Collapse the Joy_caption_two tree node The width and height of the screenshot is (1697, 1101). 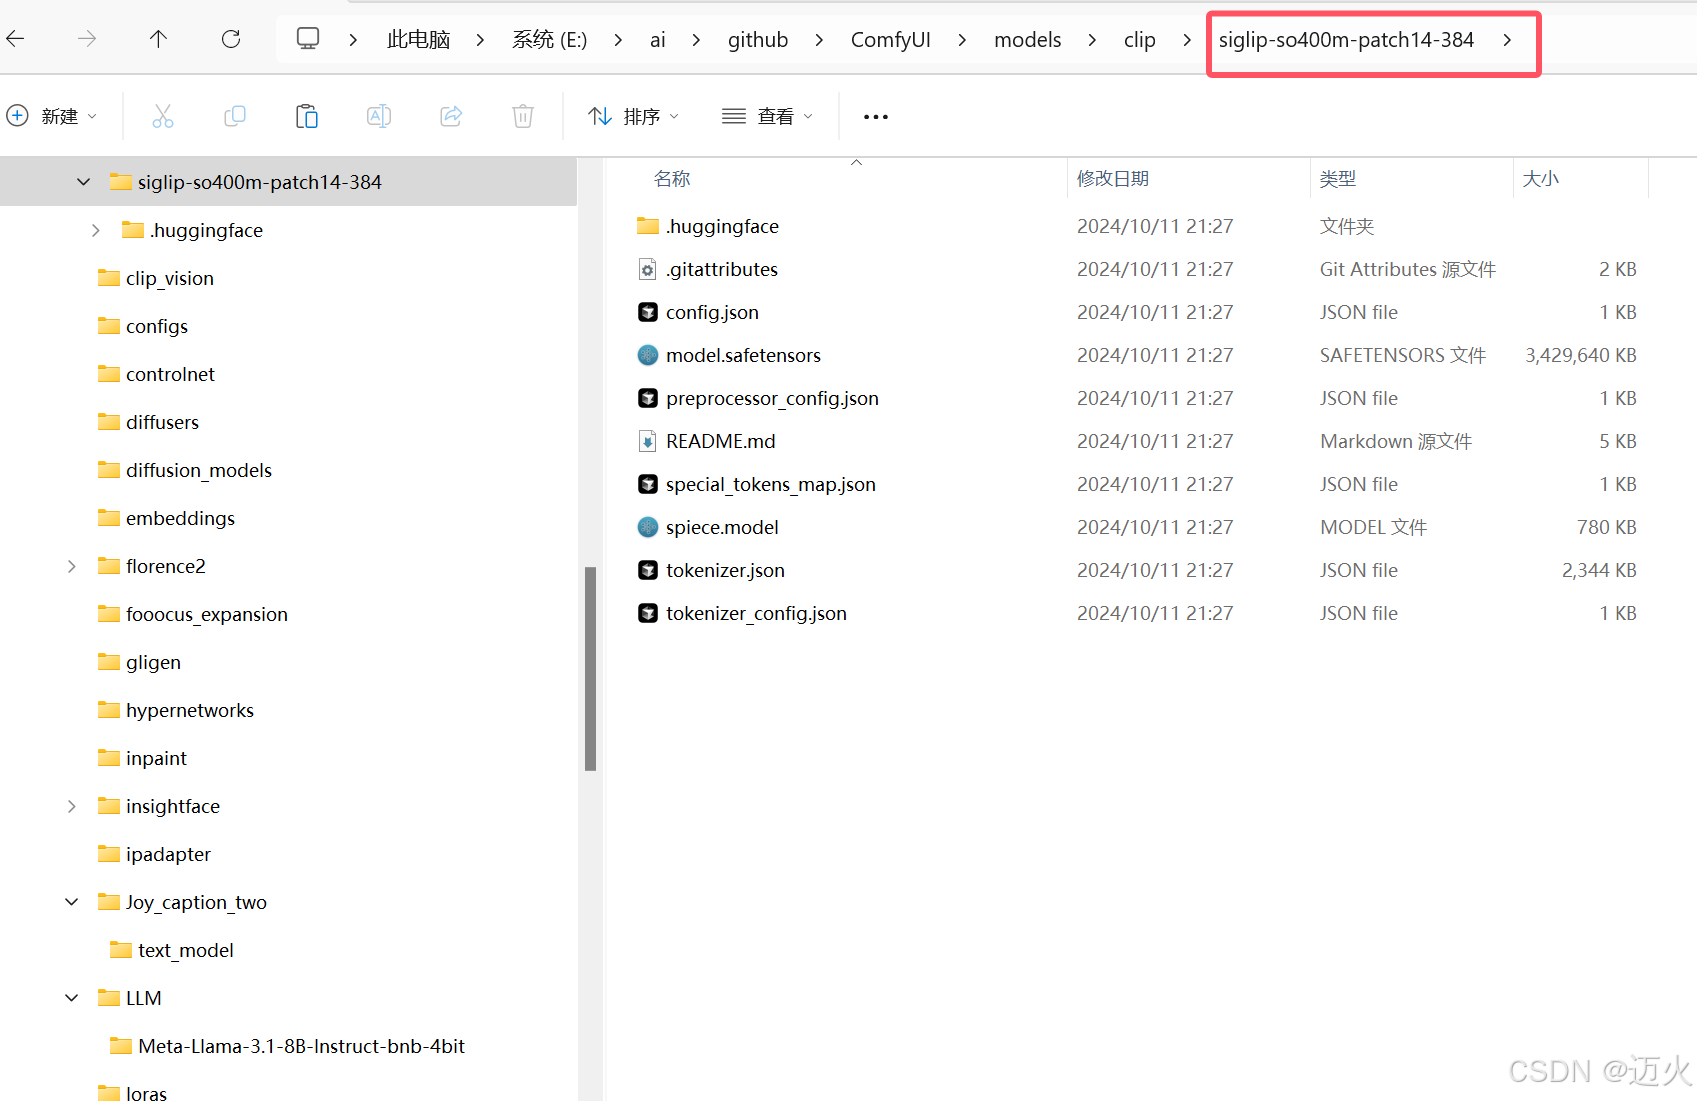[x=72, y=902]
